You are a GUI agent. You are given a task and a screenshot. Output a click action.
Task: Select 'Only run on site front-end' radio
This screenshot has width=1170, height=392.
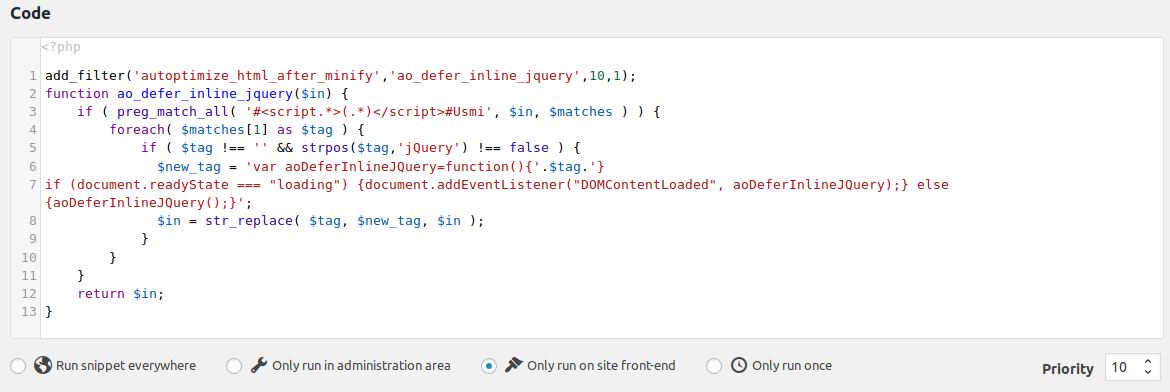[489, 366]
